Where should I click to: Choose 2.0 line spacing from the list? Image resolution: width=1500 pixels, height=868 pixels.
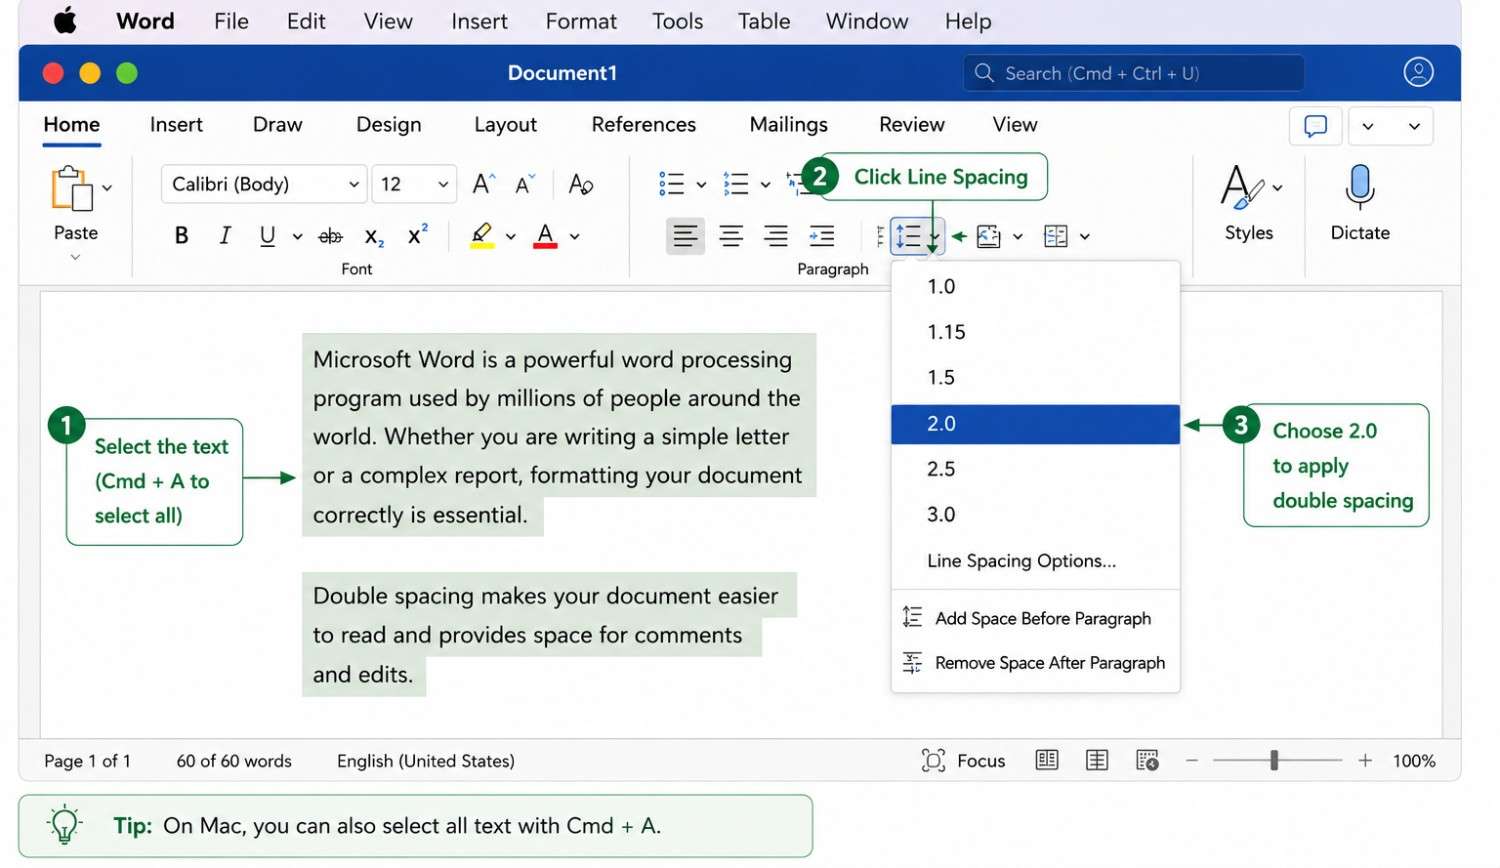tap(1035, 424)
